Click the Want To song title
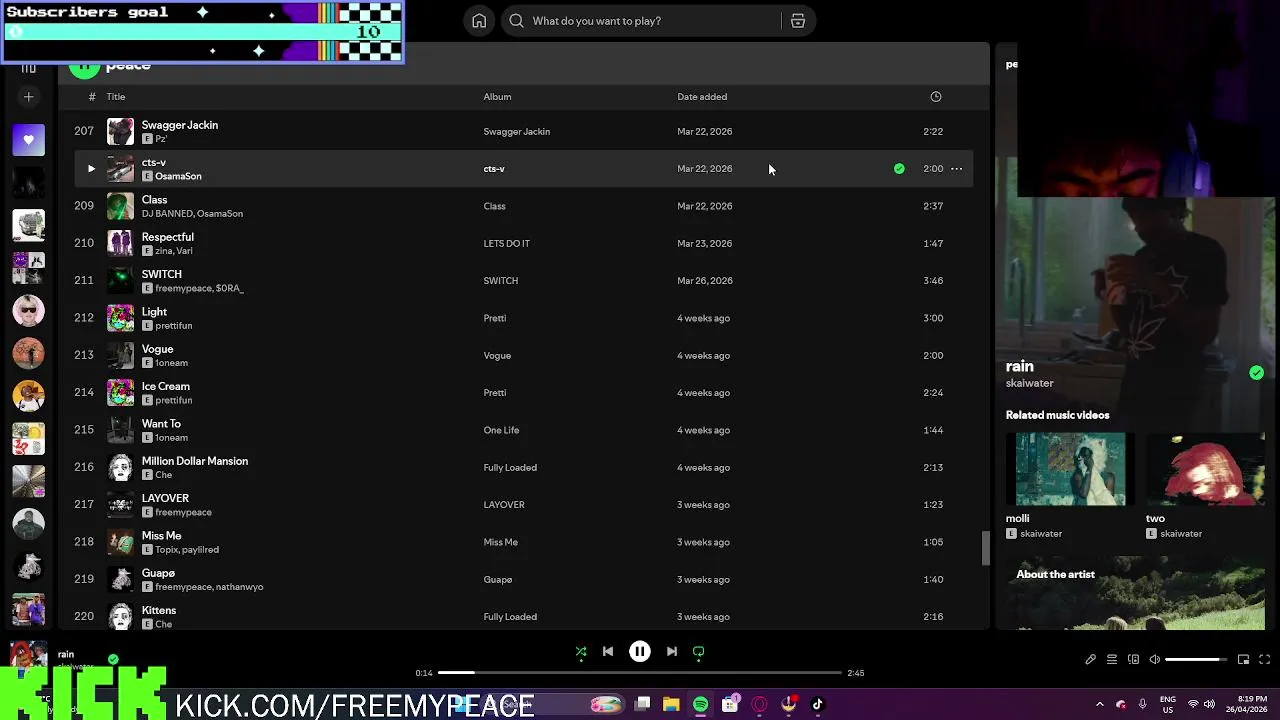 161,424
